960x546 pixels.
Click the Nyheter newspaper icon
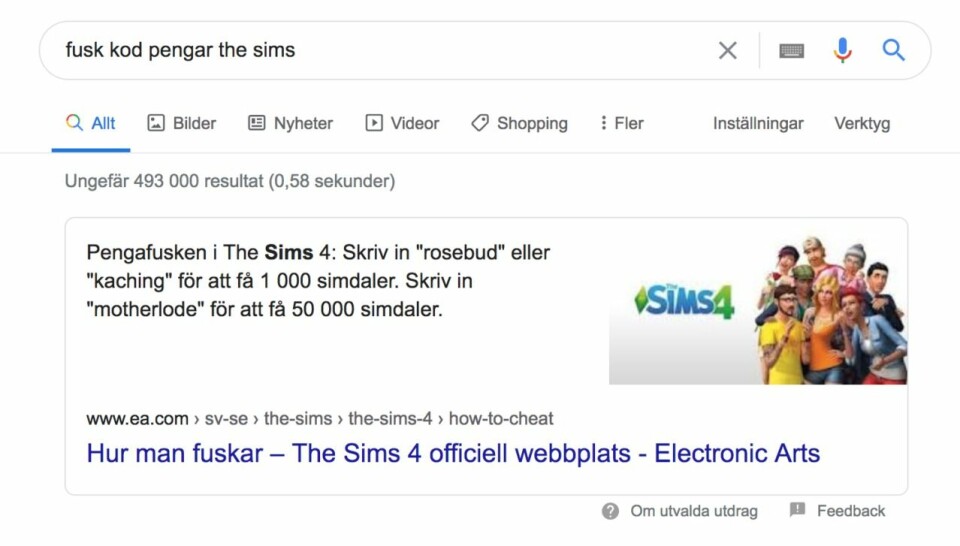click(x=257, y=123)
